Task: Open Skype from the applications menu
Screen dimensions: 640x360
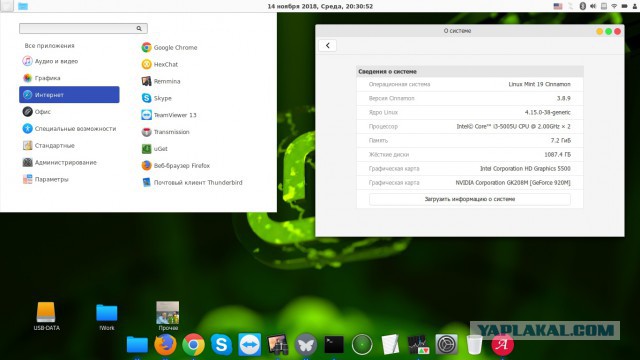Action: point(156,98)
